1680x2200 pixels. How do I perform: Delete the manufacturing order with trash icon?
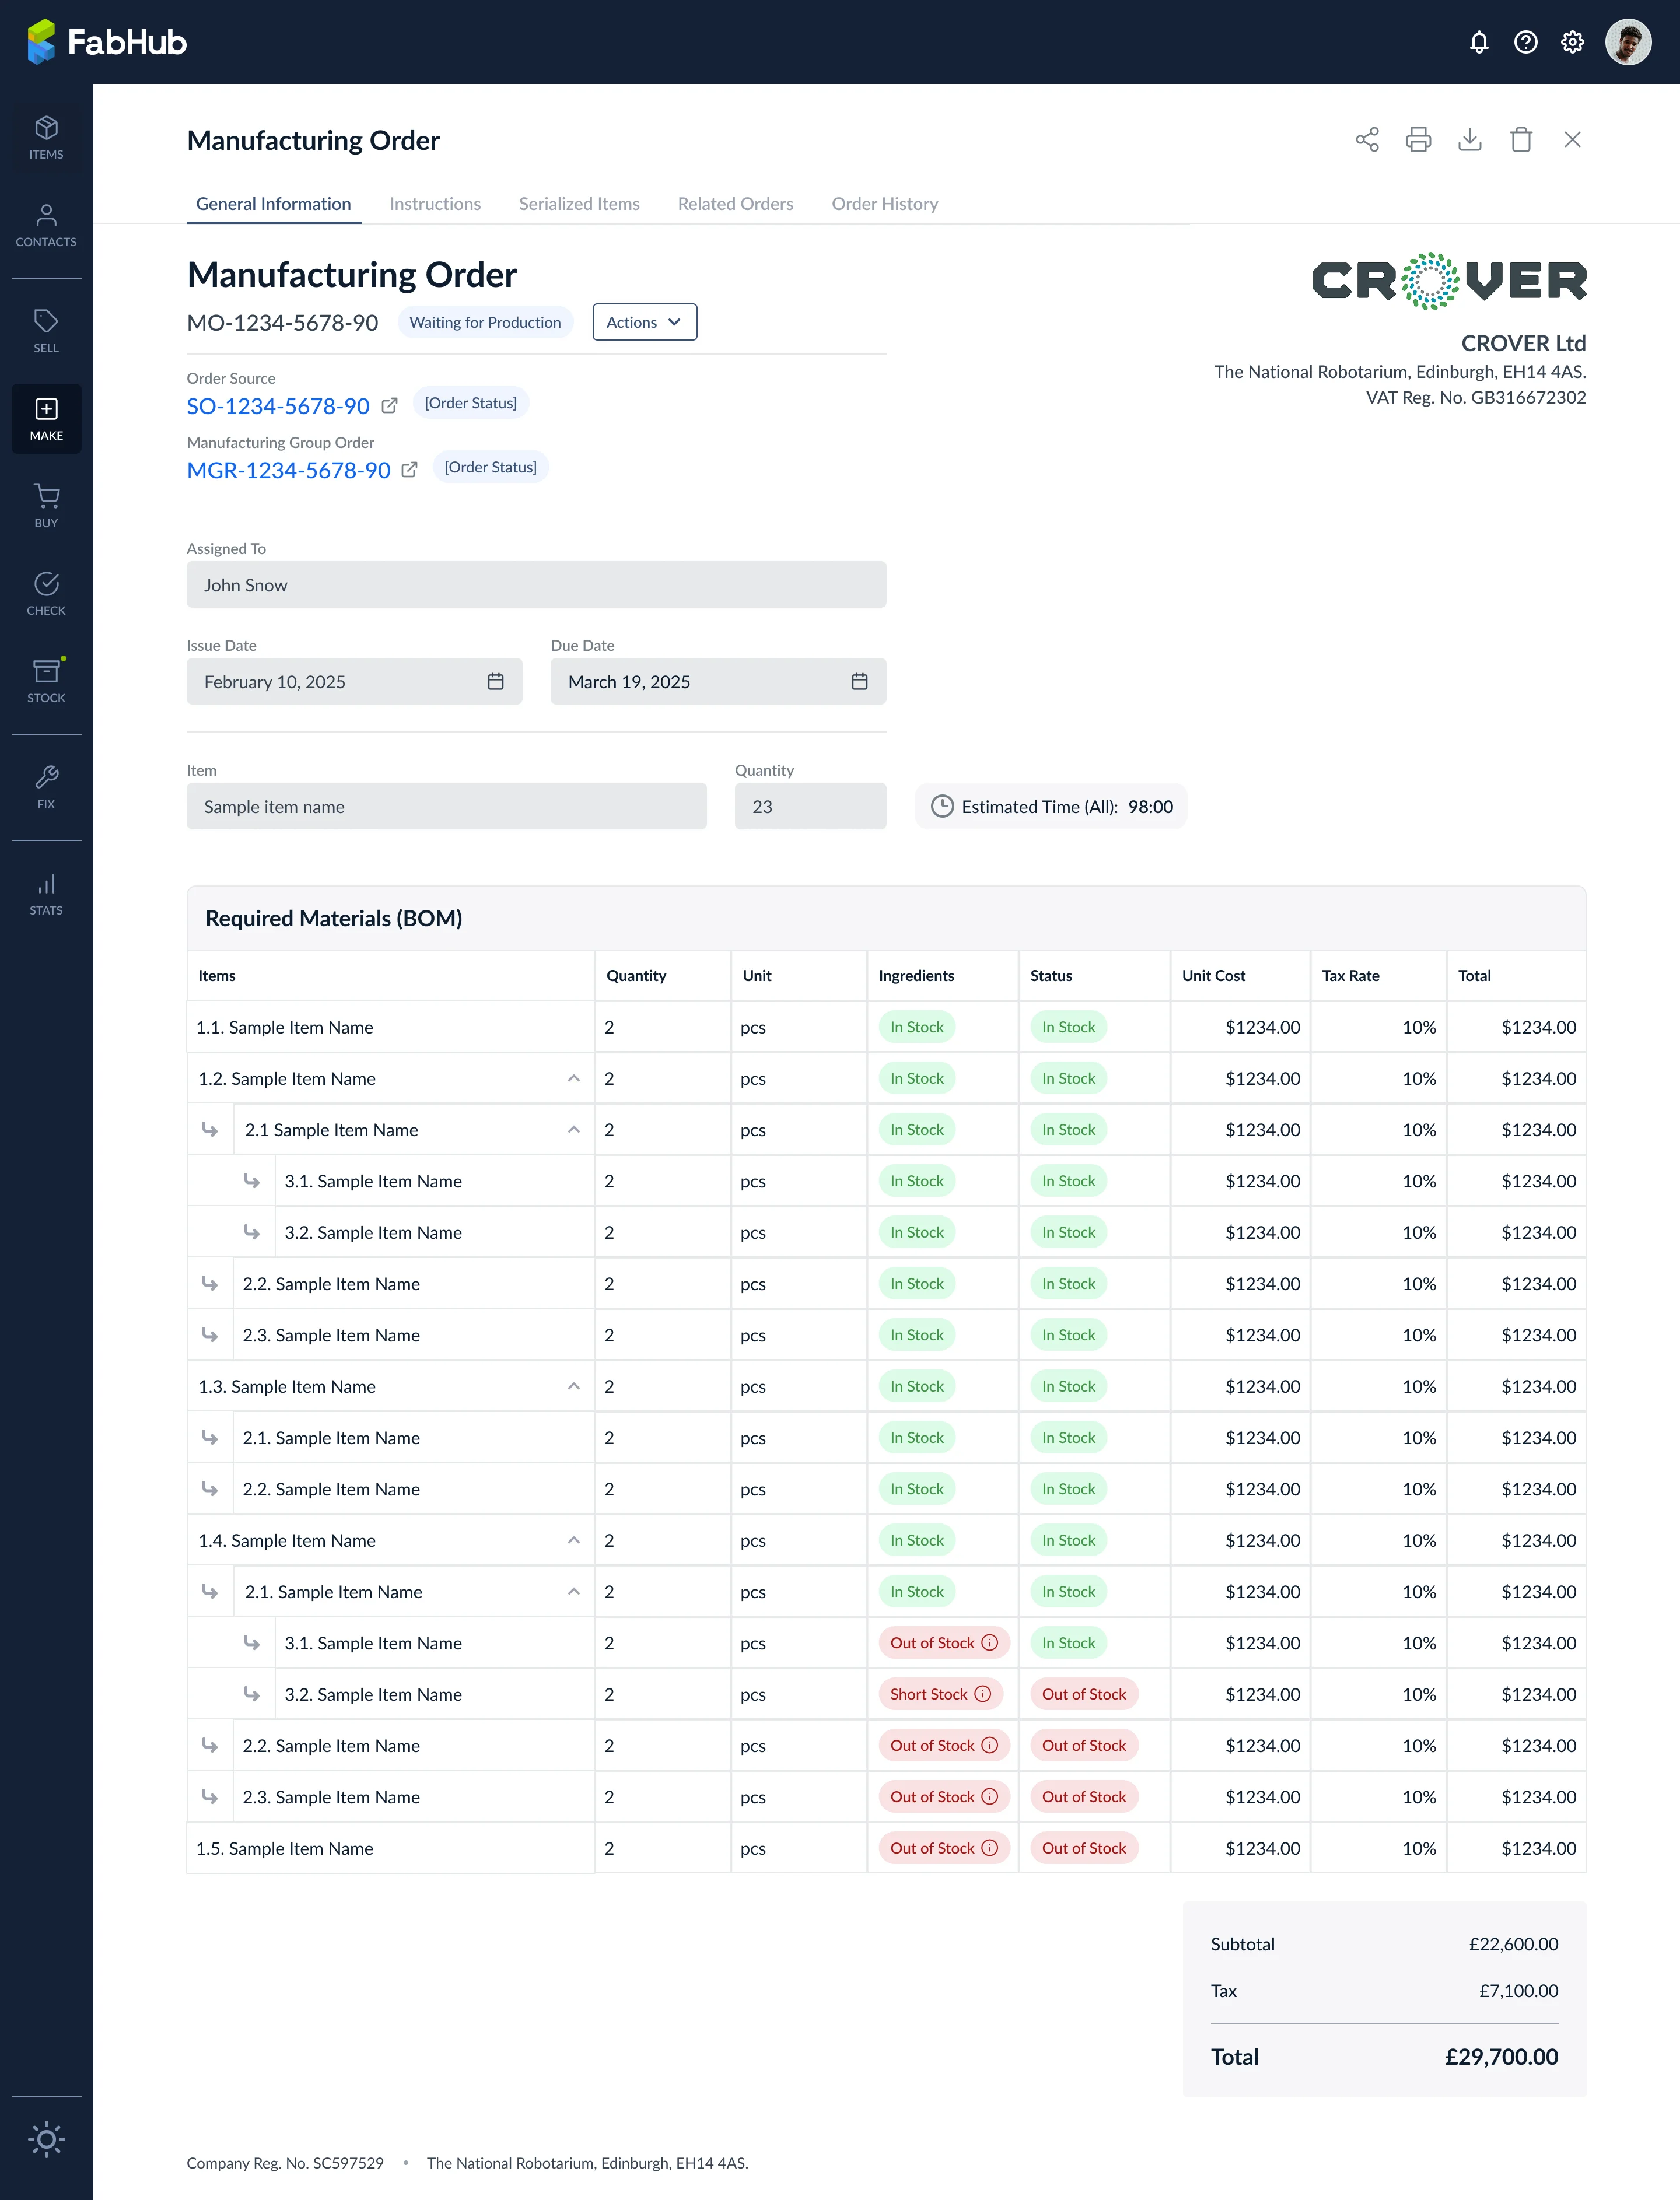pyautogui.click(x=1521, y=140)
